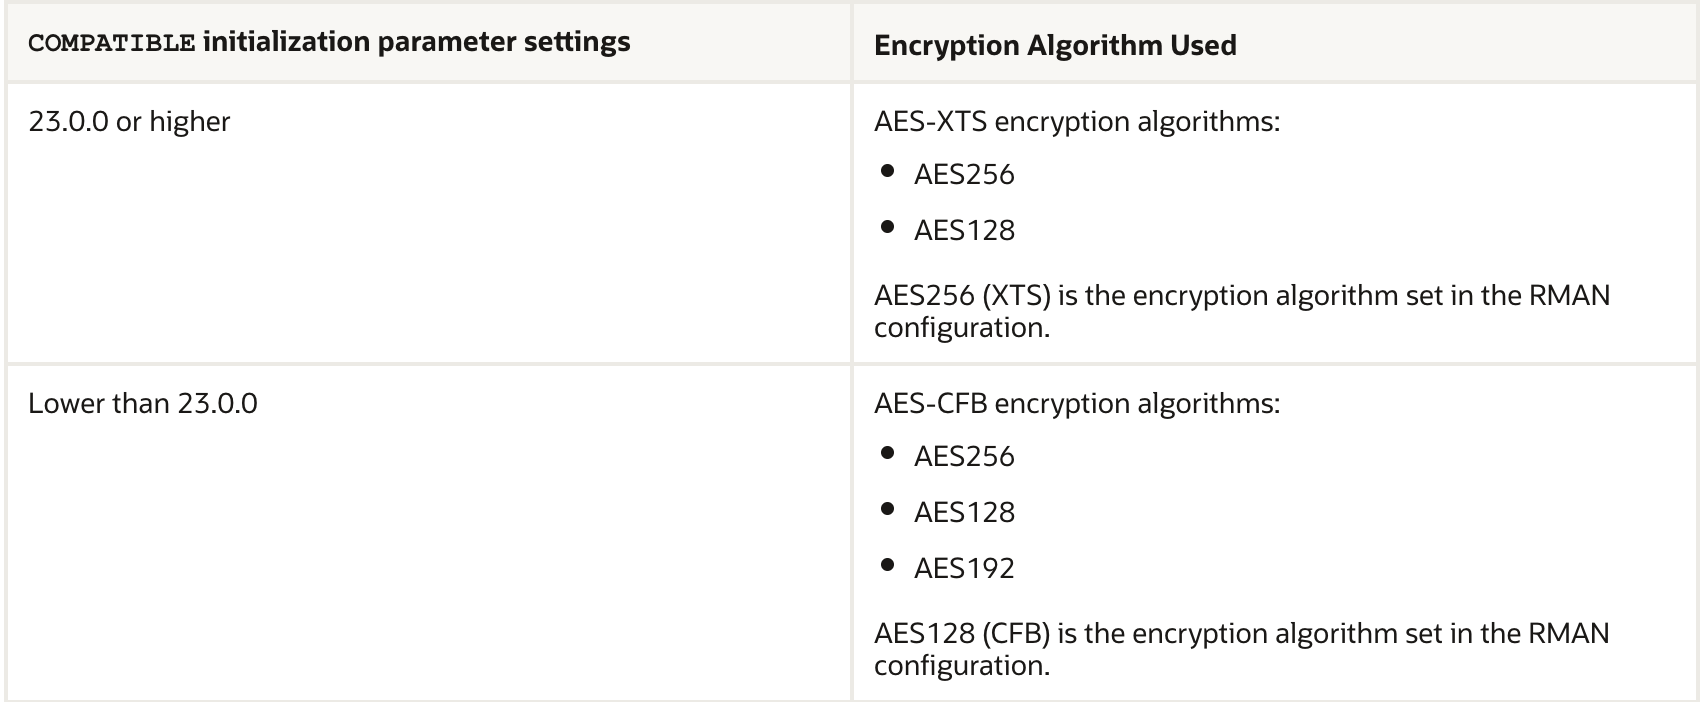Click the word 'configuration.' in the first row
This screenshot has height=702, width=1704.
click(x=961, y=328)
